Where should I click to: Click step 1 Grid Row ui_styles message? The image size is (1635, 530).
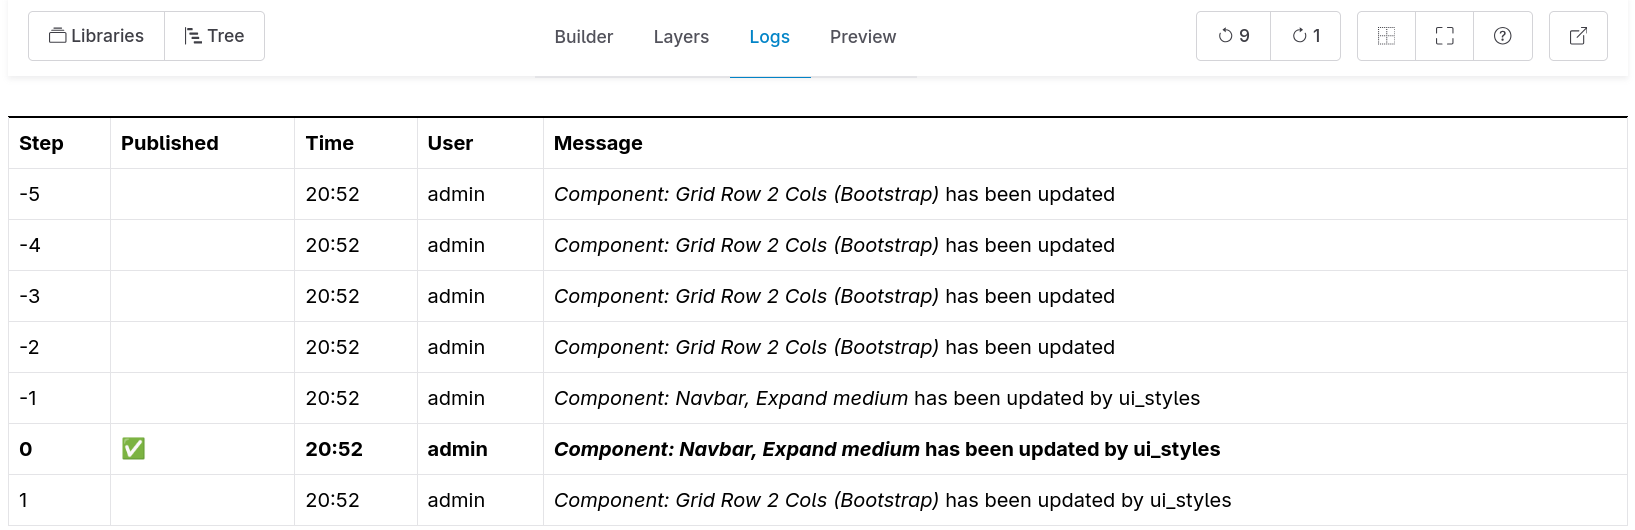[892, 500]
